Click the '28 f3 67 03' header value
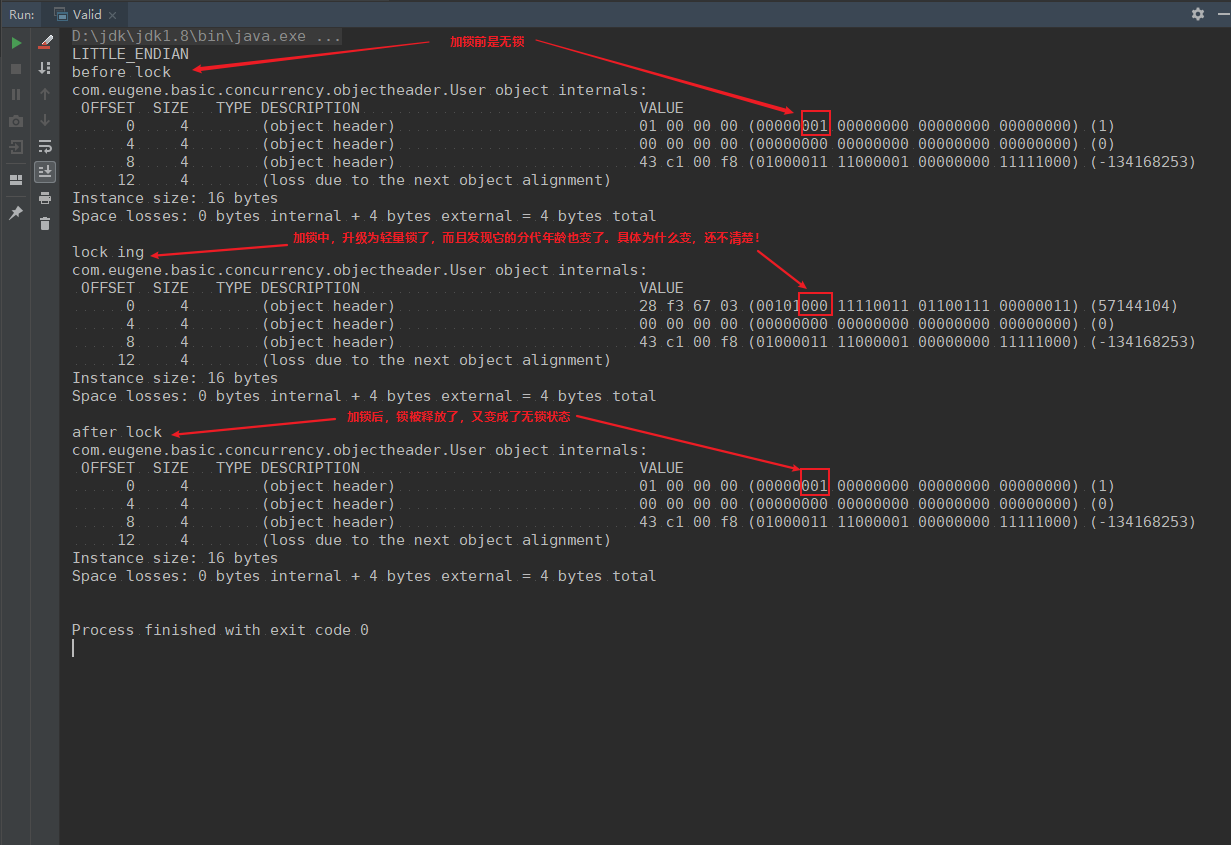The height and width of the screenshot is (845, 1231). point(689,306)
